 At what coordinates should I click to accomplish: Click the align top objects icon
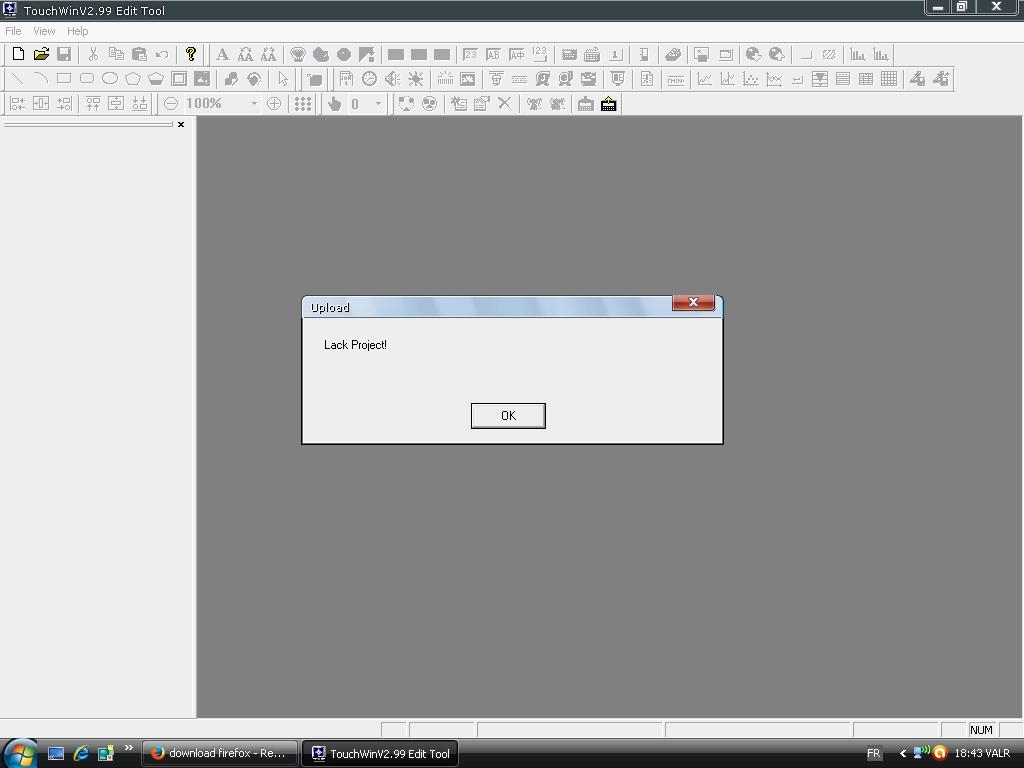[93, 103]
